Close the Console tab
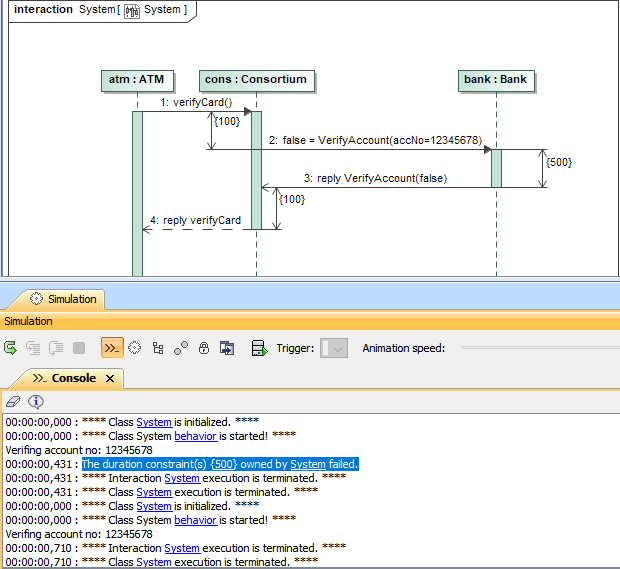Screen dimensions: 620x569 click(x=110, y=379)
